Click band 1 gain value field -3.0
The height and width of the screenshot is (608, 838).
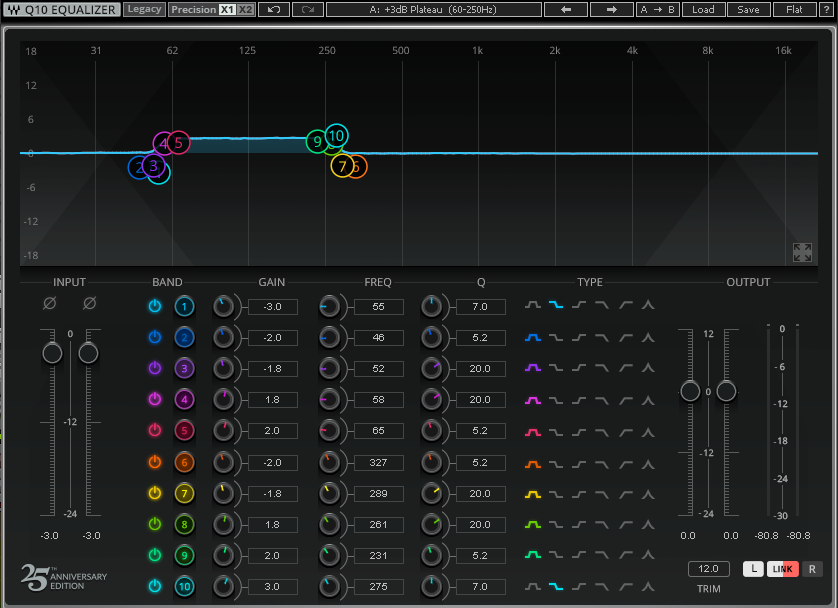tap(273, 307)
